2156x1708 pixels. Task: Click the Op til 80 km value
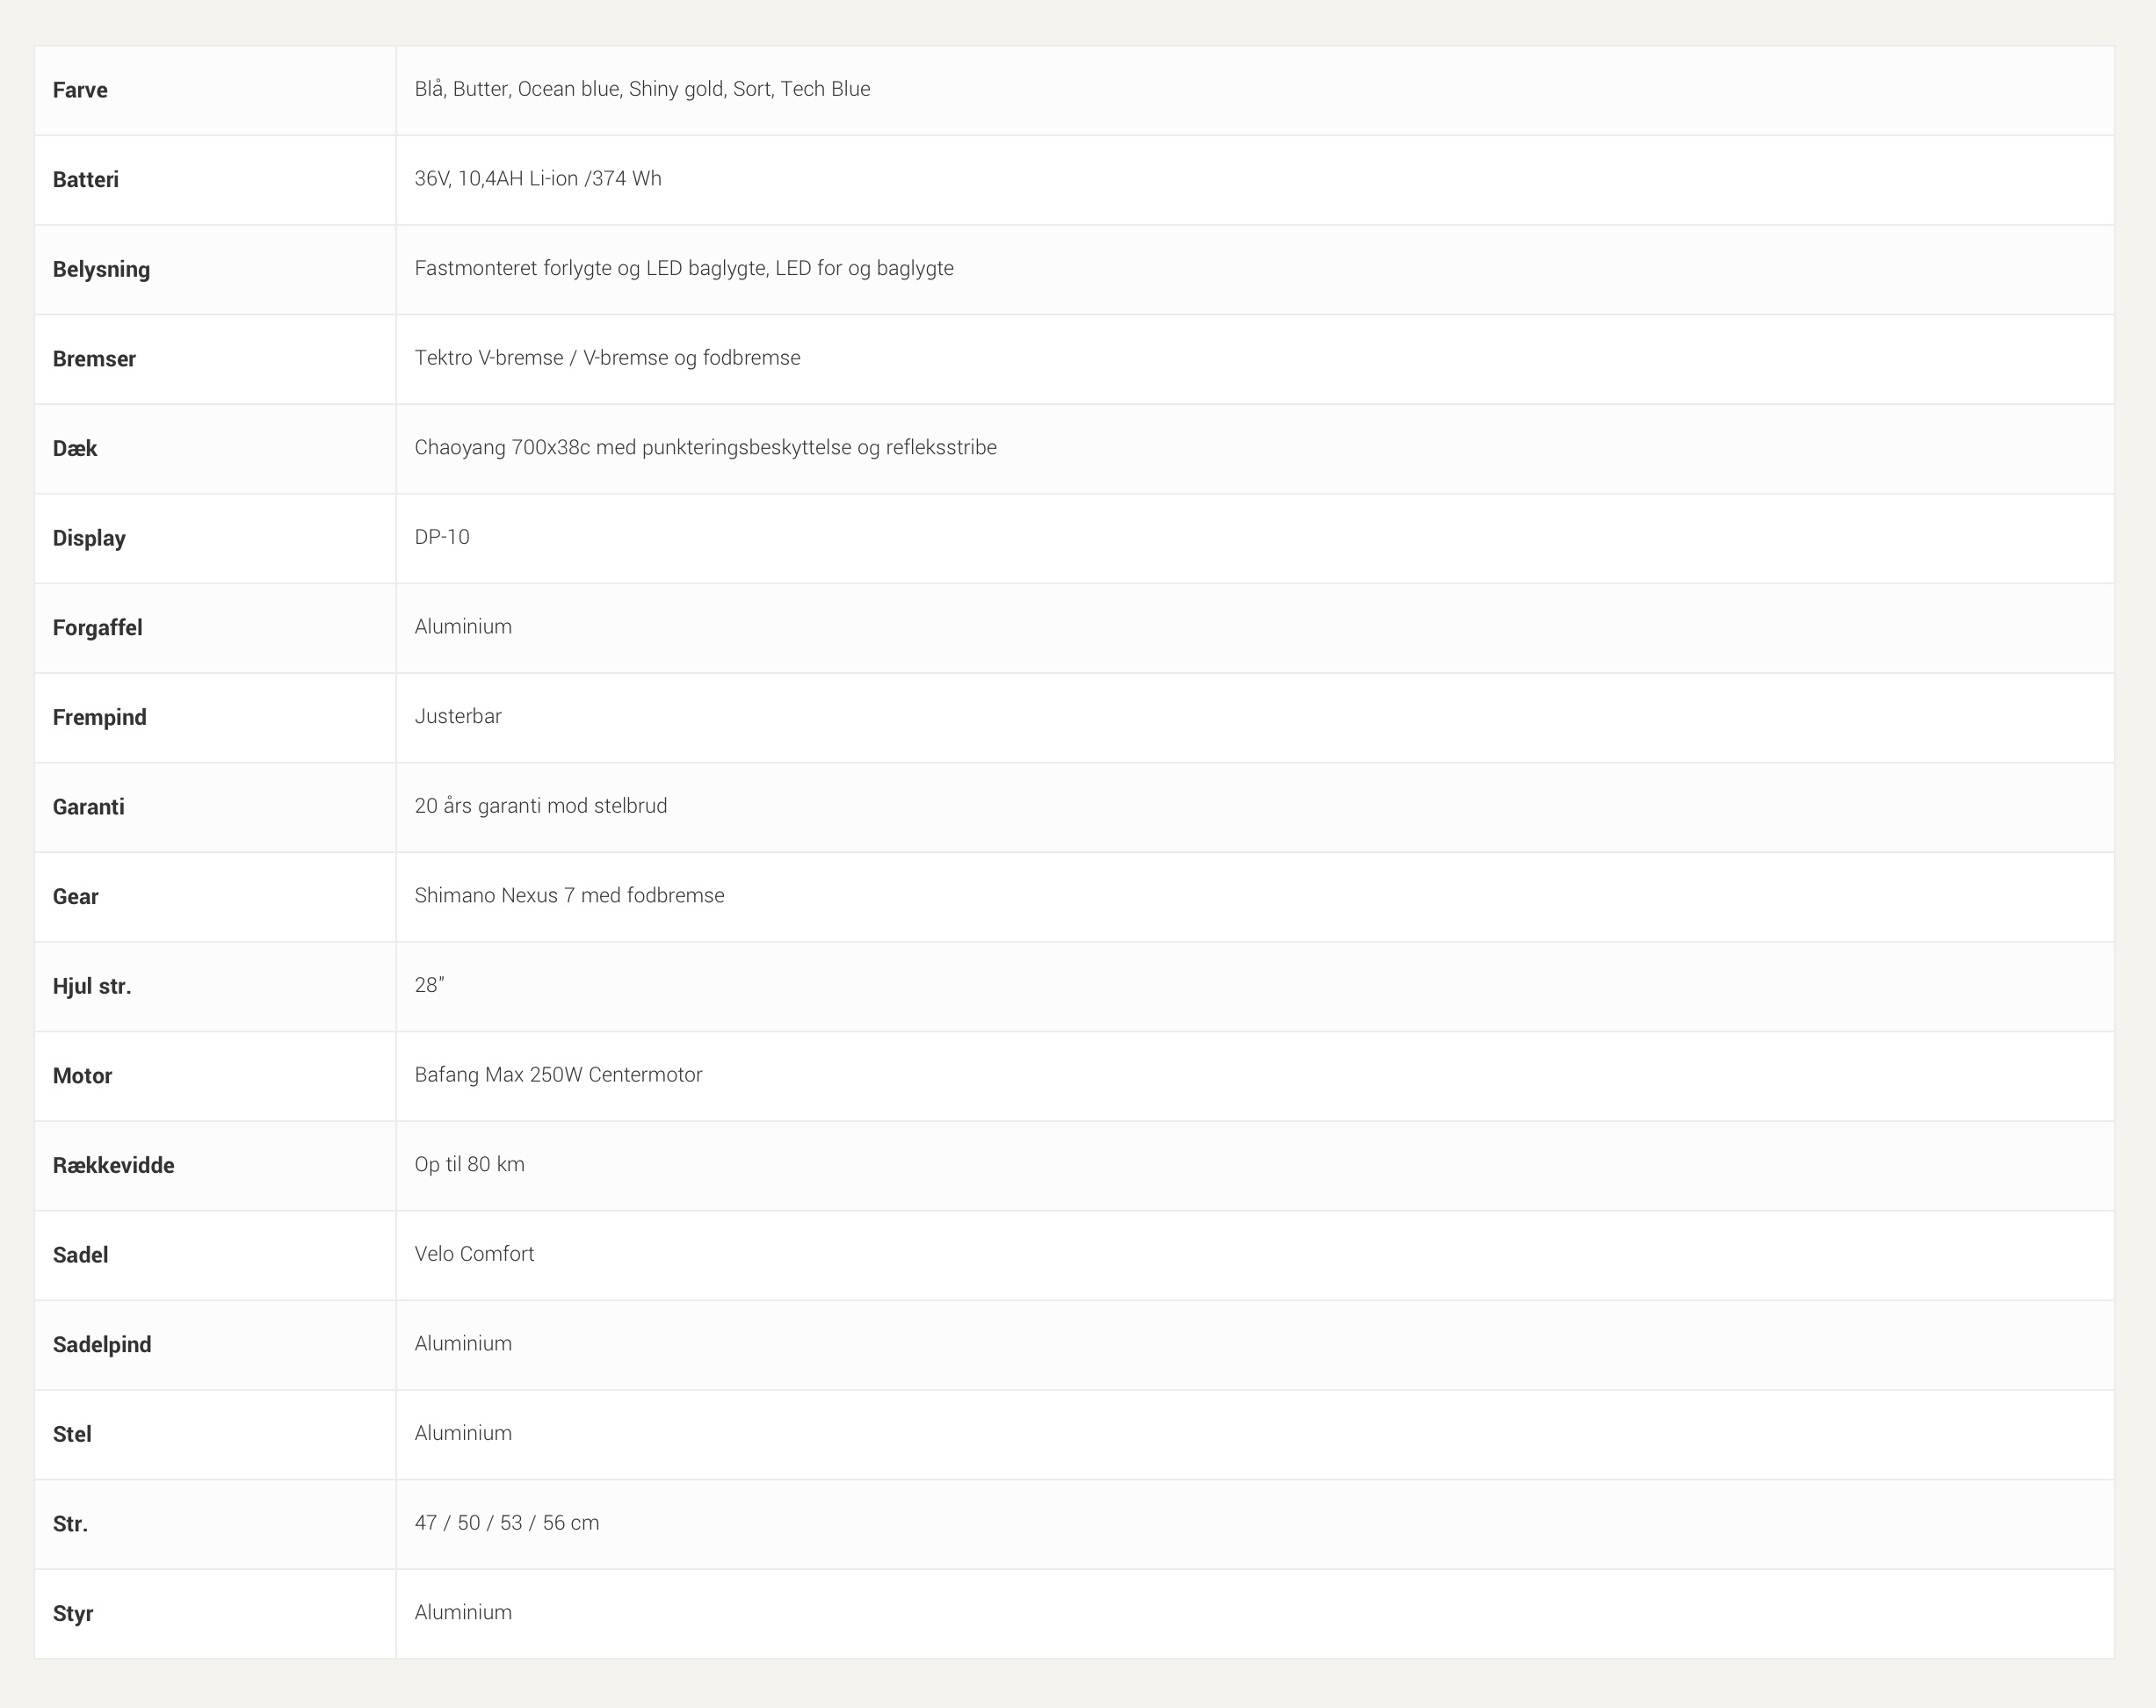coord(469,1164)
